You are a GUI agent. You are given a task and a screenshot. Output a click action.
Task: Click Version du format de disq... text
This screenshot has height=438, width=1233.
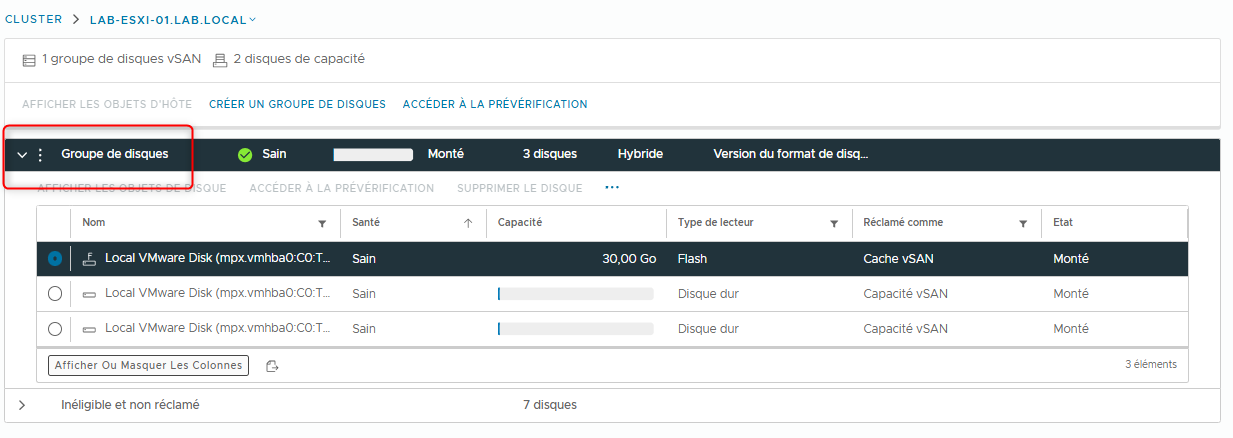(791, 155)
